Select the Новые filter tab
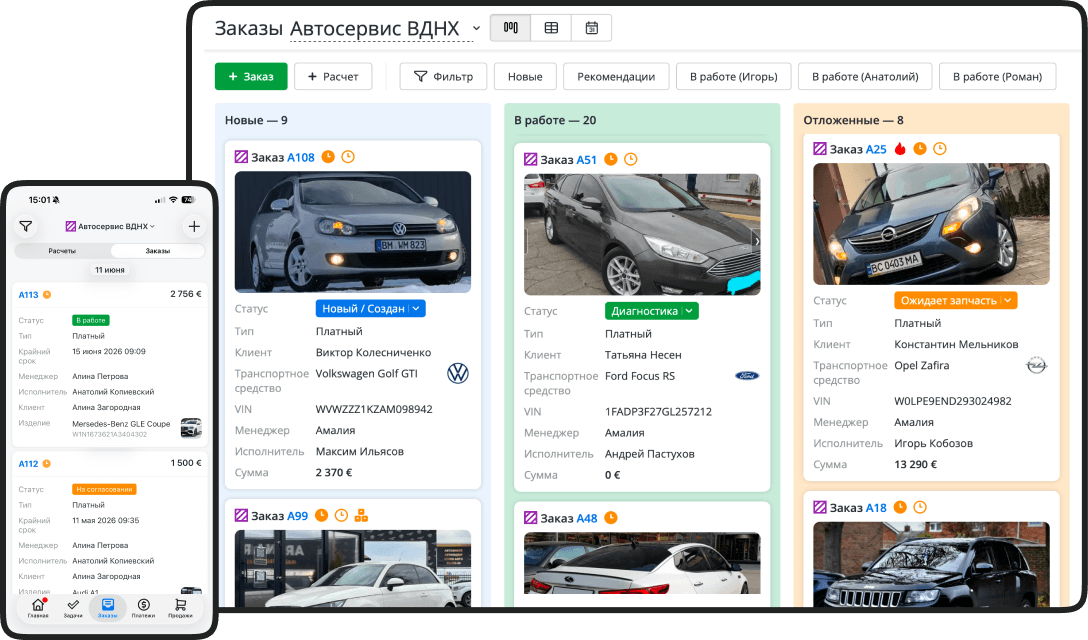 click(525, 76)
